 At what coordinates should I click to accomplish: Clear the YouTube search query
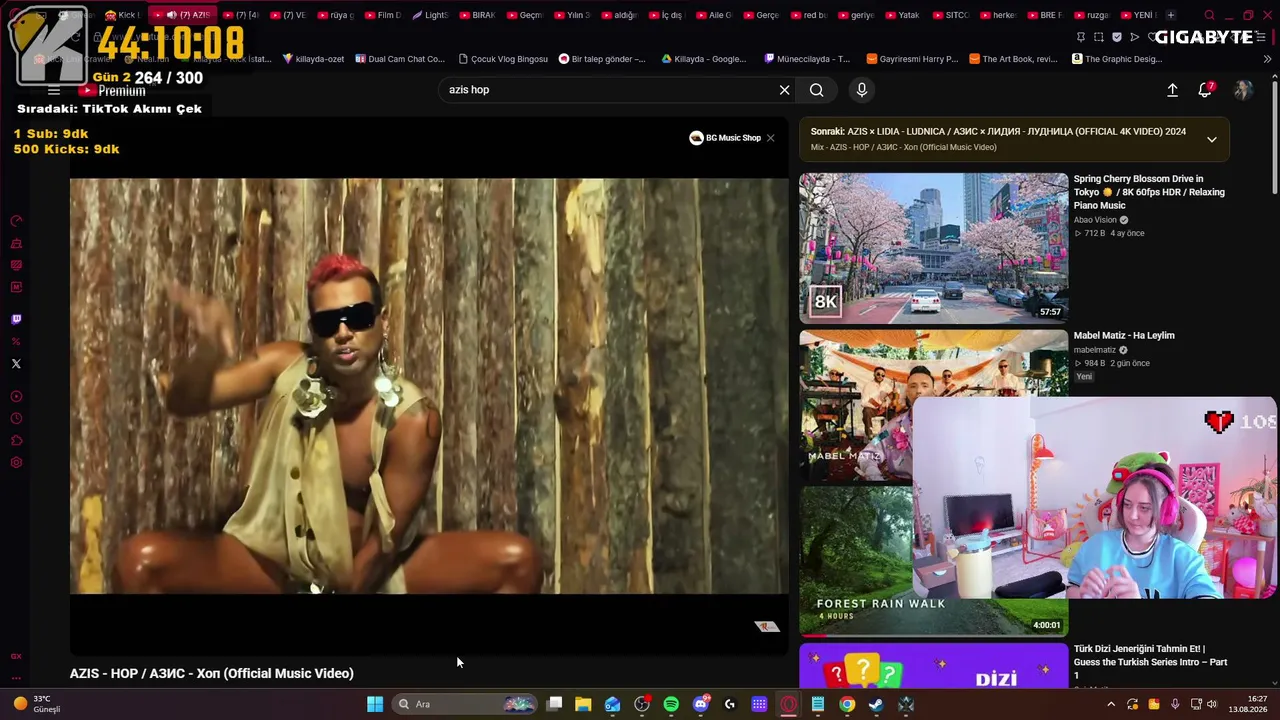[785, 90]
